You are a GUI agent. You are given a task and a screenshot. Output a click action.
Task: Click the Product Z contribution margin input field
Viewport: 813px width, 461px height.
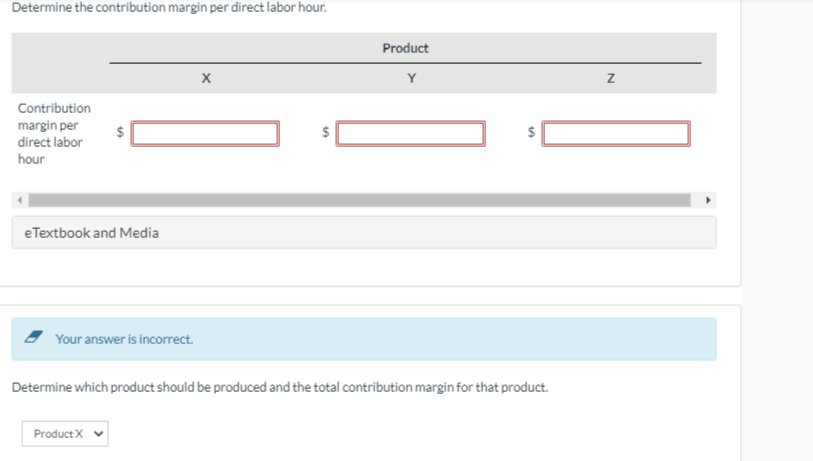(x=616, y=134)
